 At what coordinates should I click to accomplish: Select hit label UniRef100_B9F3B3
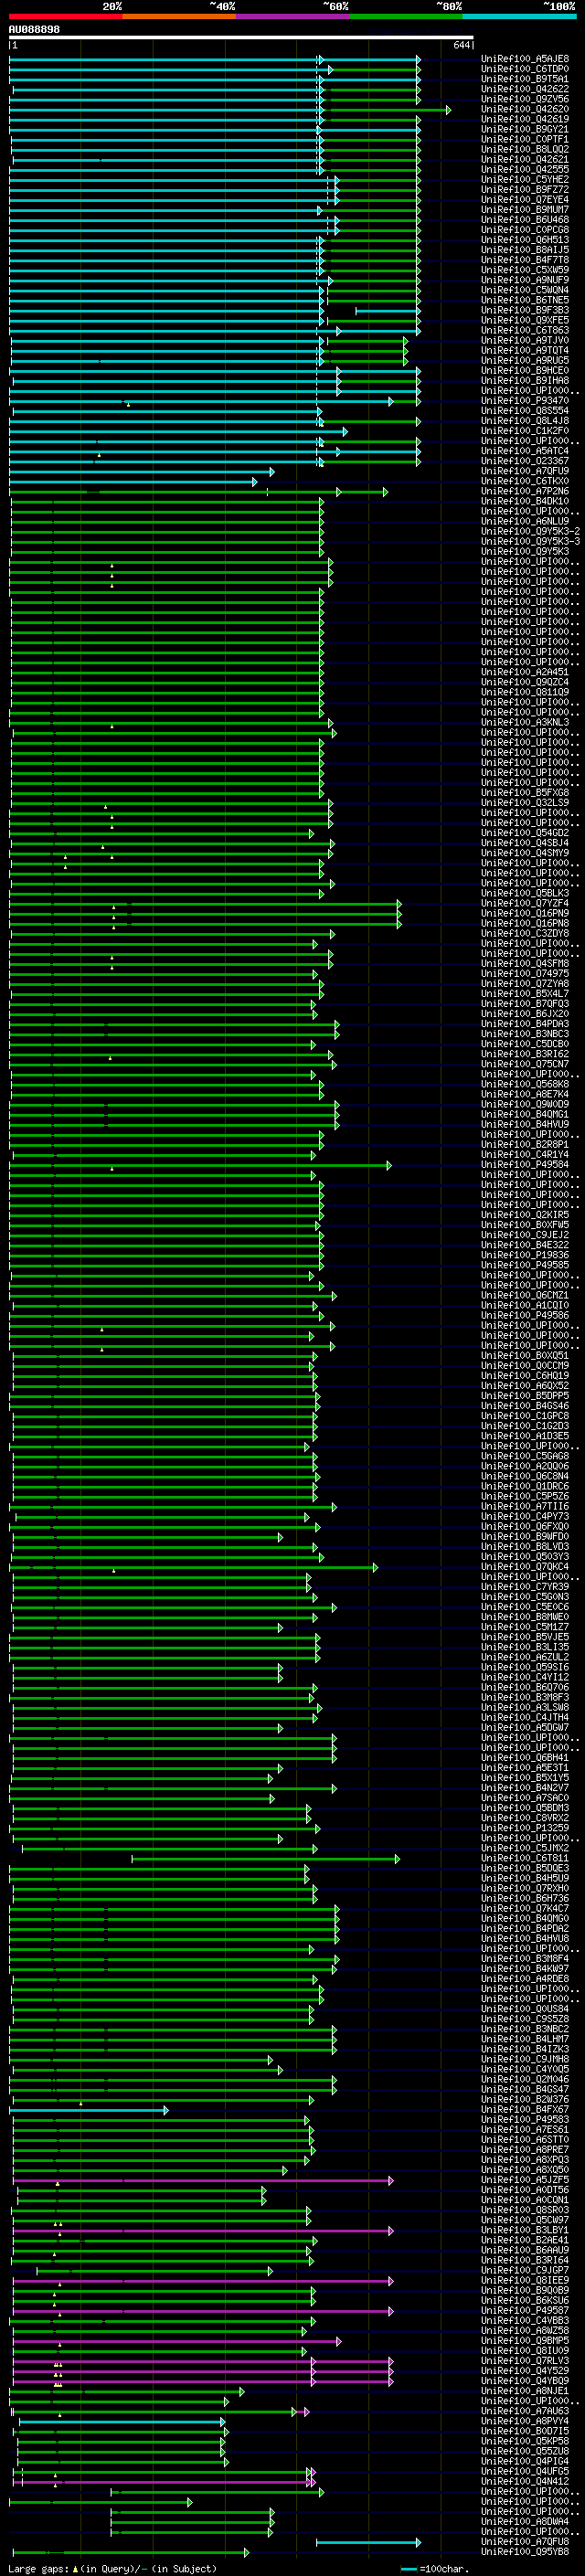coord(525,310)
